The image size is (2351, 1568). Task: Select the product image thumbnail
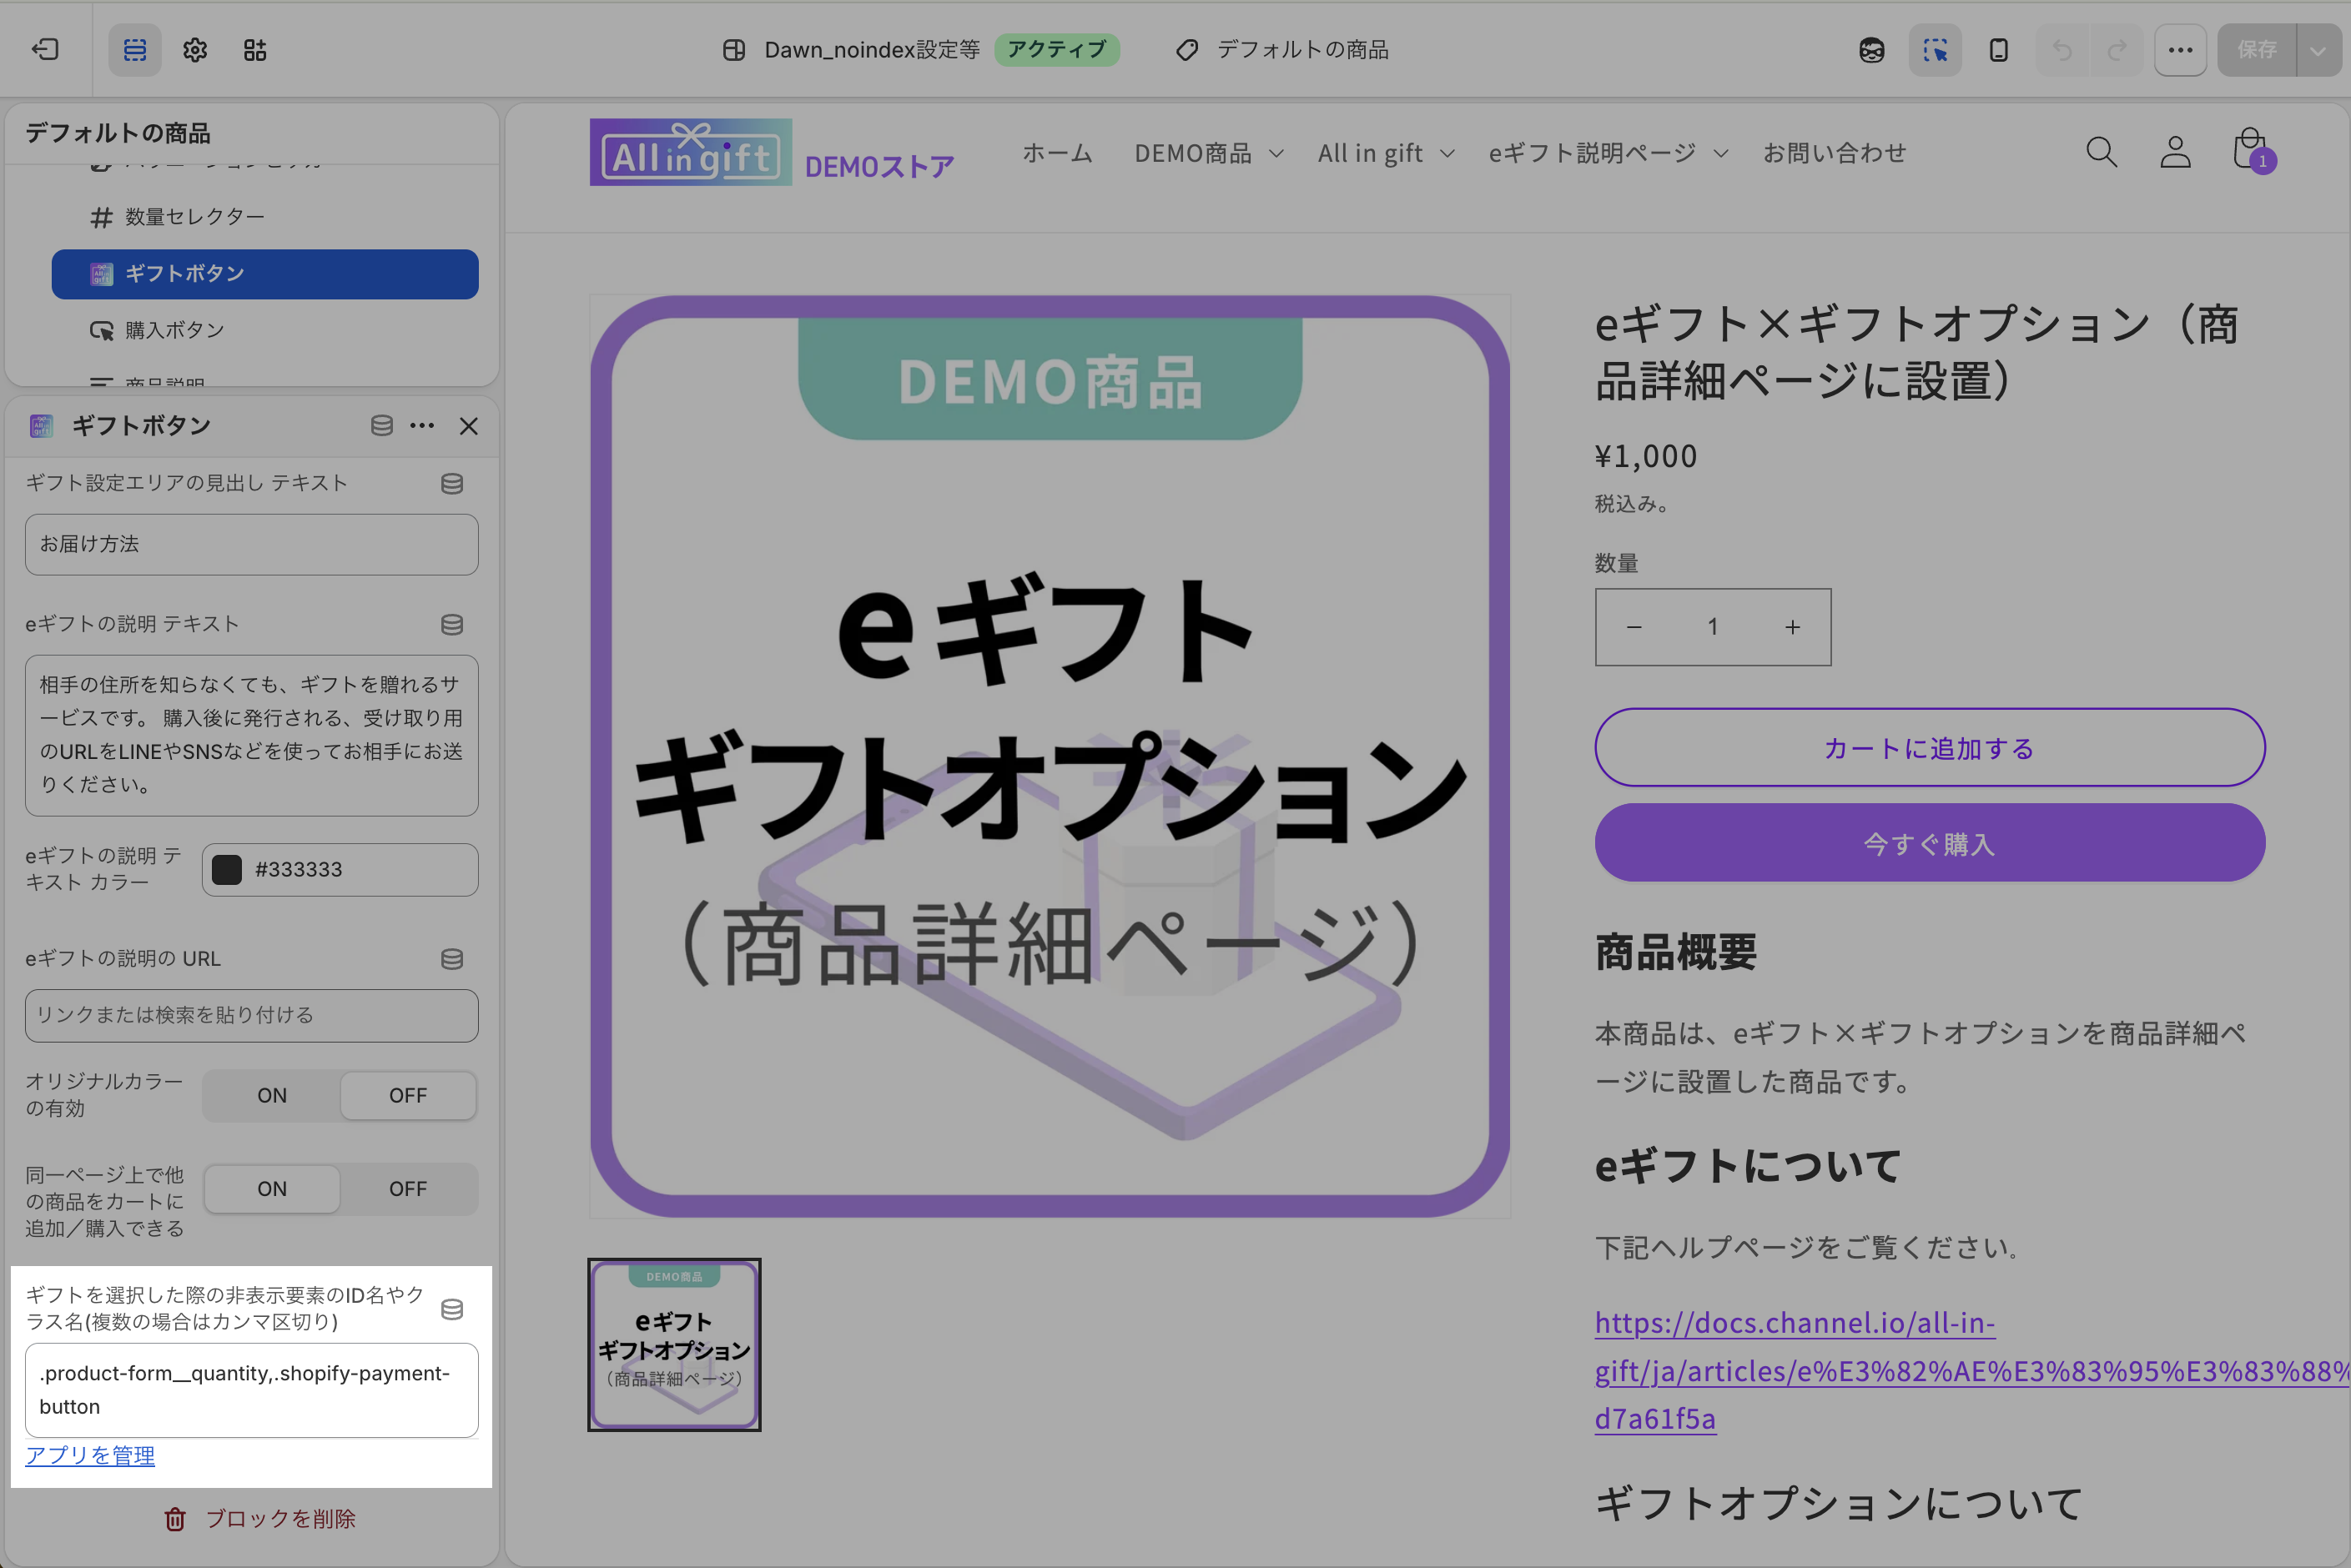click(674, 1345)
